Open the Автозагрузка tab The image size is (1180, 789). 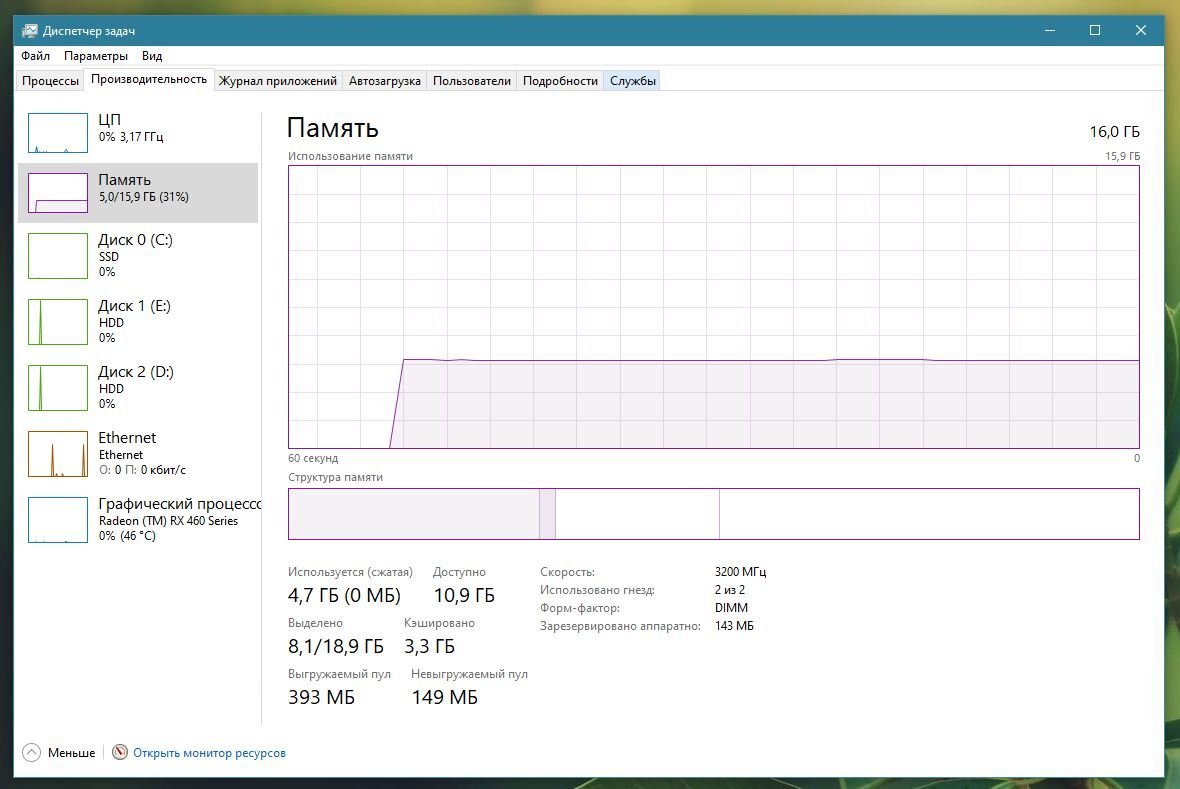385,81
